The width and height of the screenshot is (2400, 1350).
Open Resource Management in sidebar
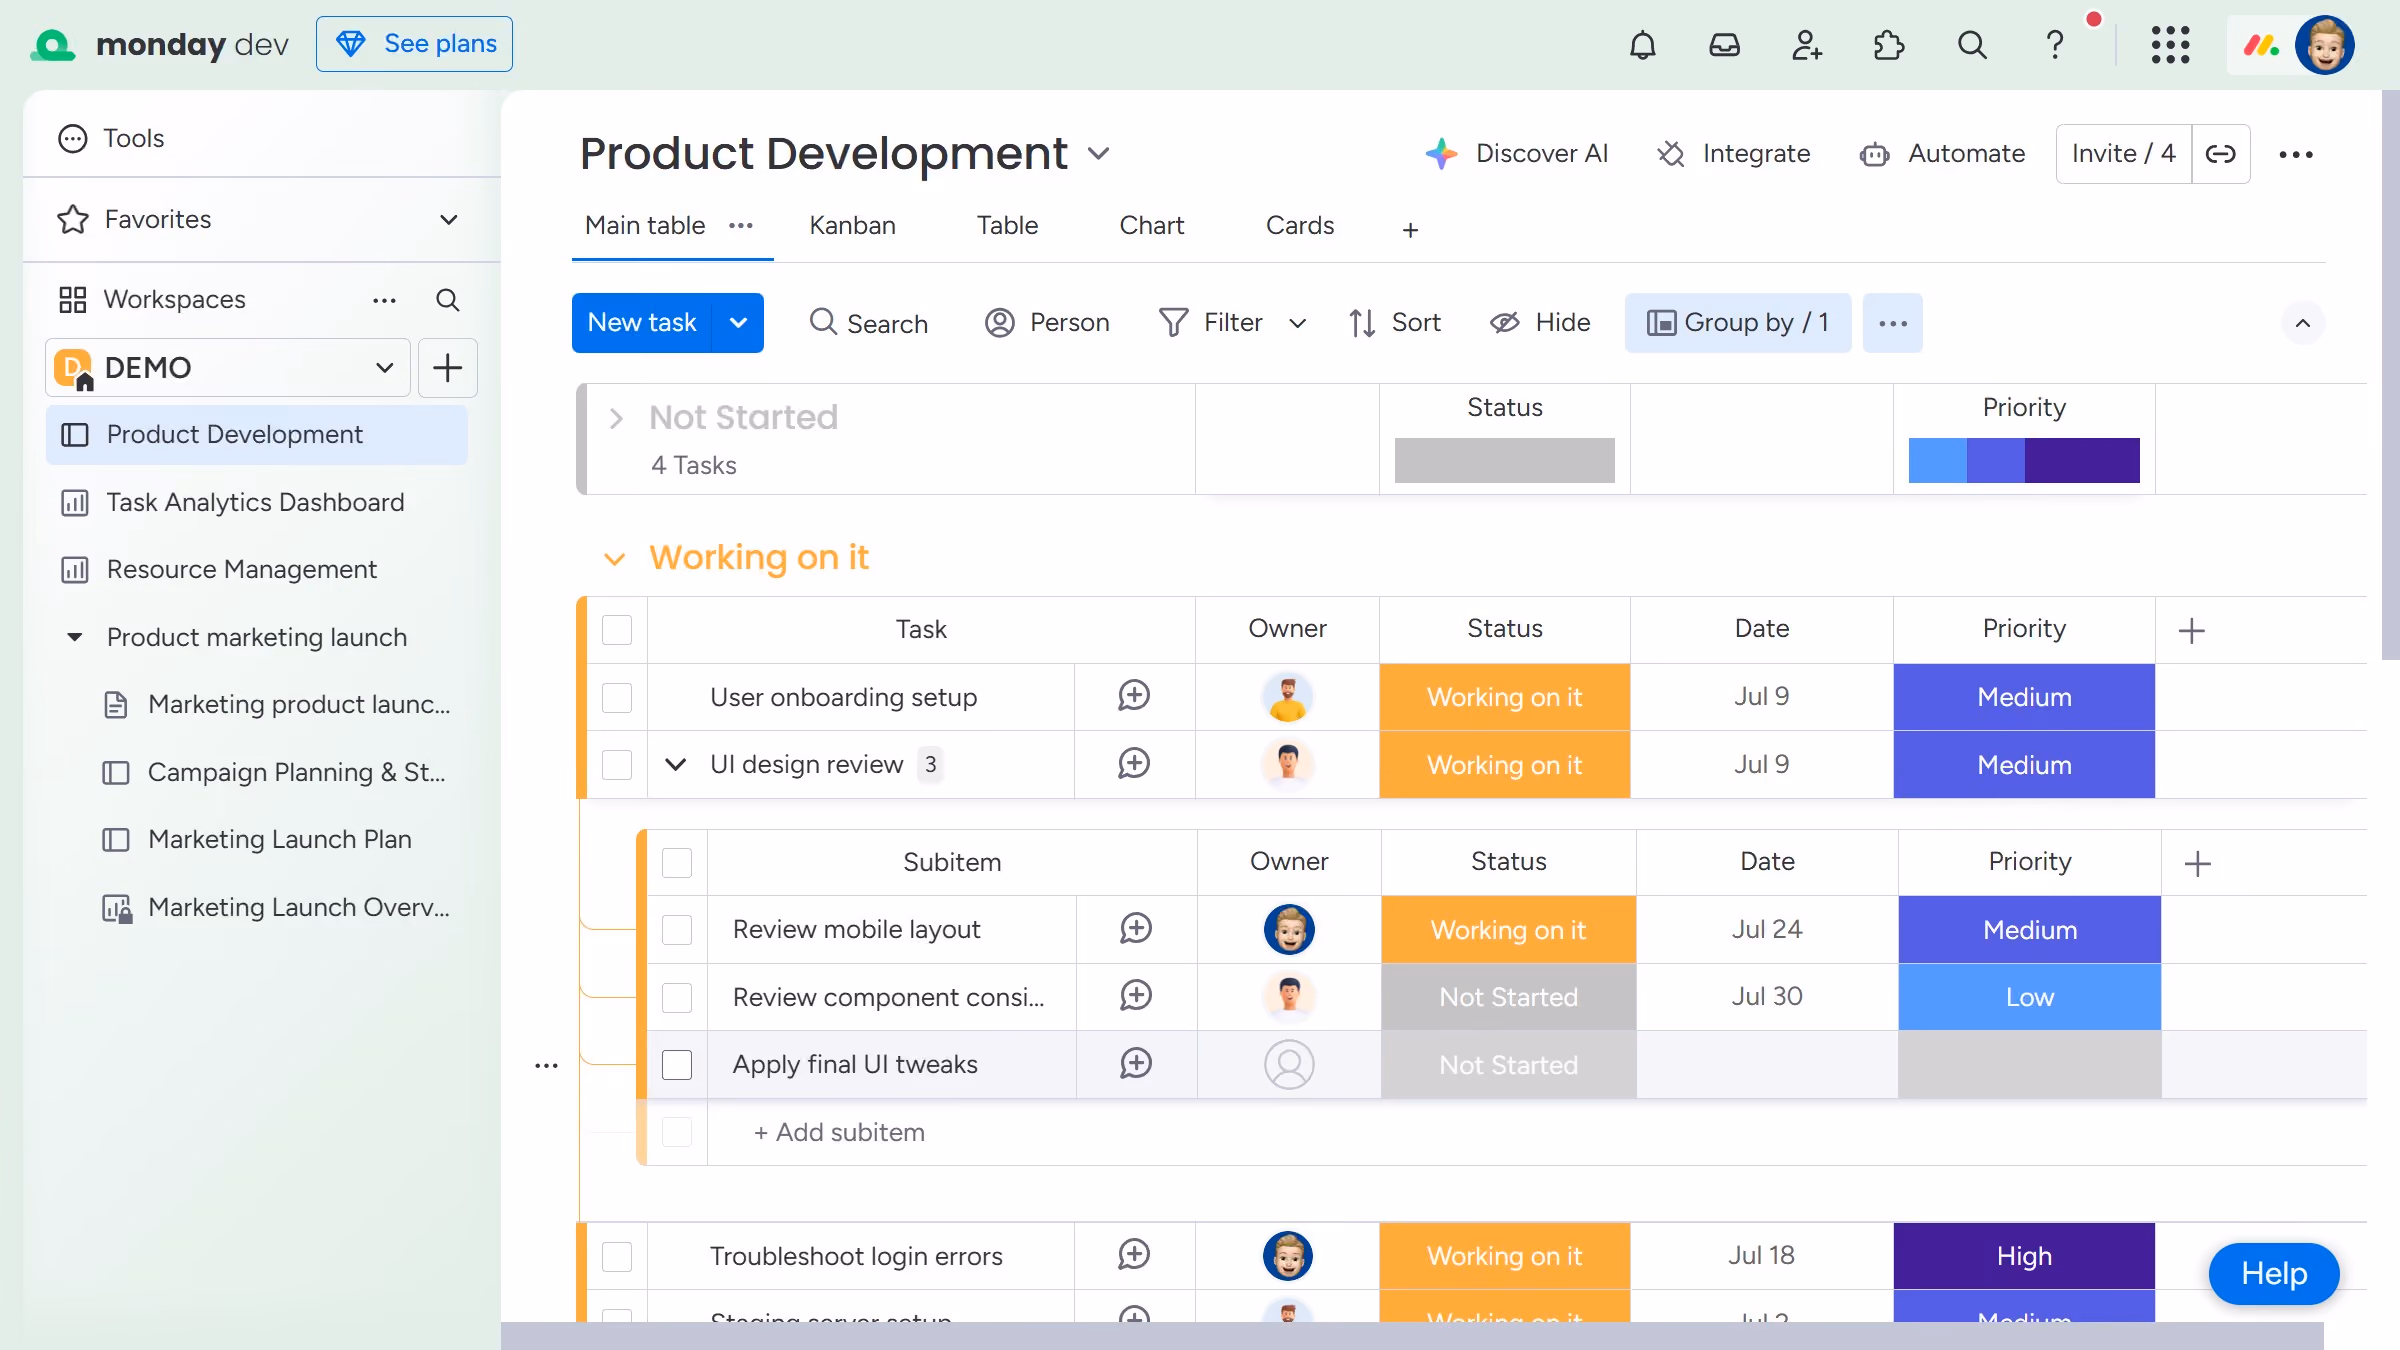coord(256,570)
